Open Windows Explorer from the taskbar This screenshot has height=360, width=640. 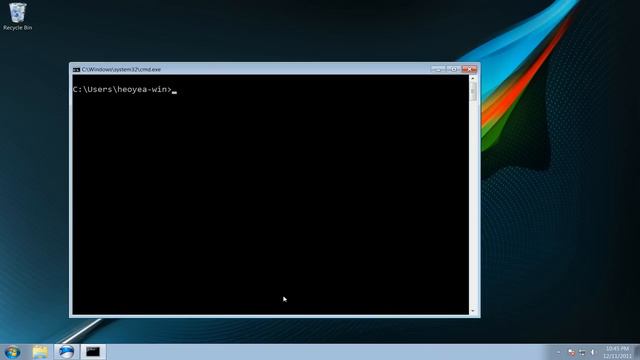coord(40,352)
